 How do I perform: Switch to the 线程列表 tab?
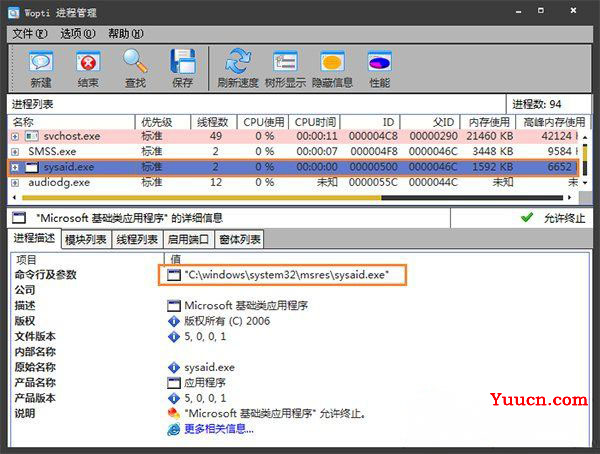(x=137, y=240)
